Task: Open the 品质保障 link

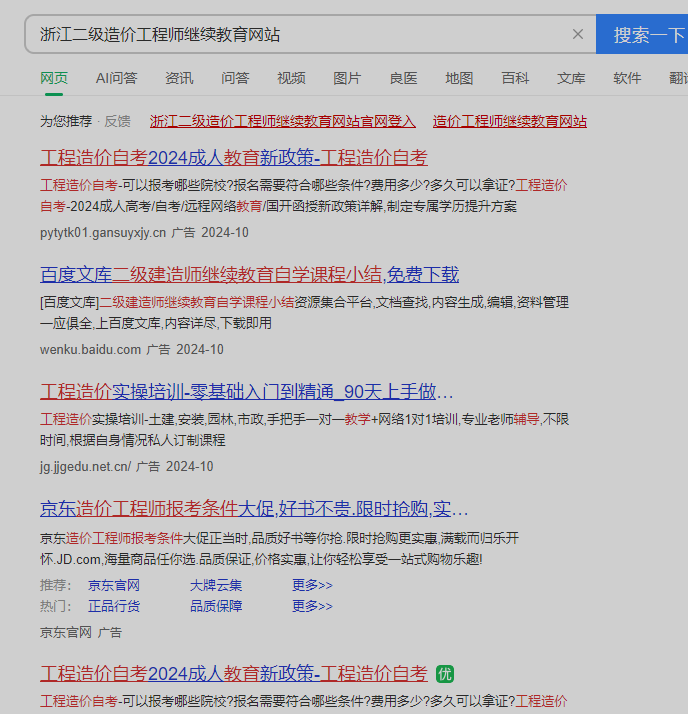Action: [216, 607]
